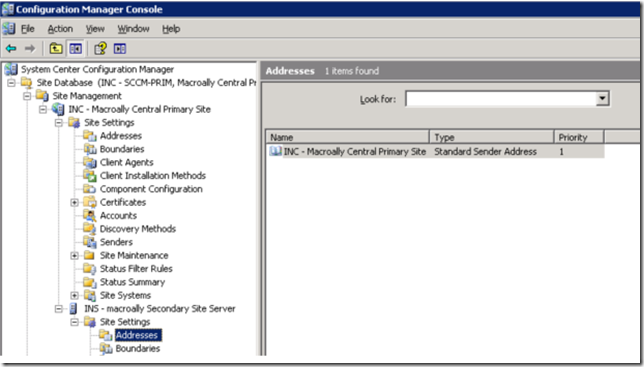Click the Site Systems icon
The height and width of the screenshot is (367, 644).
[90, 295]
